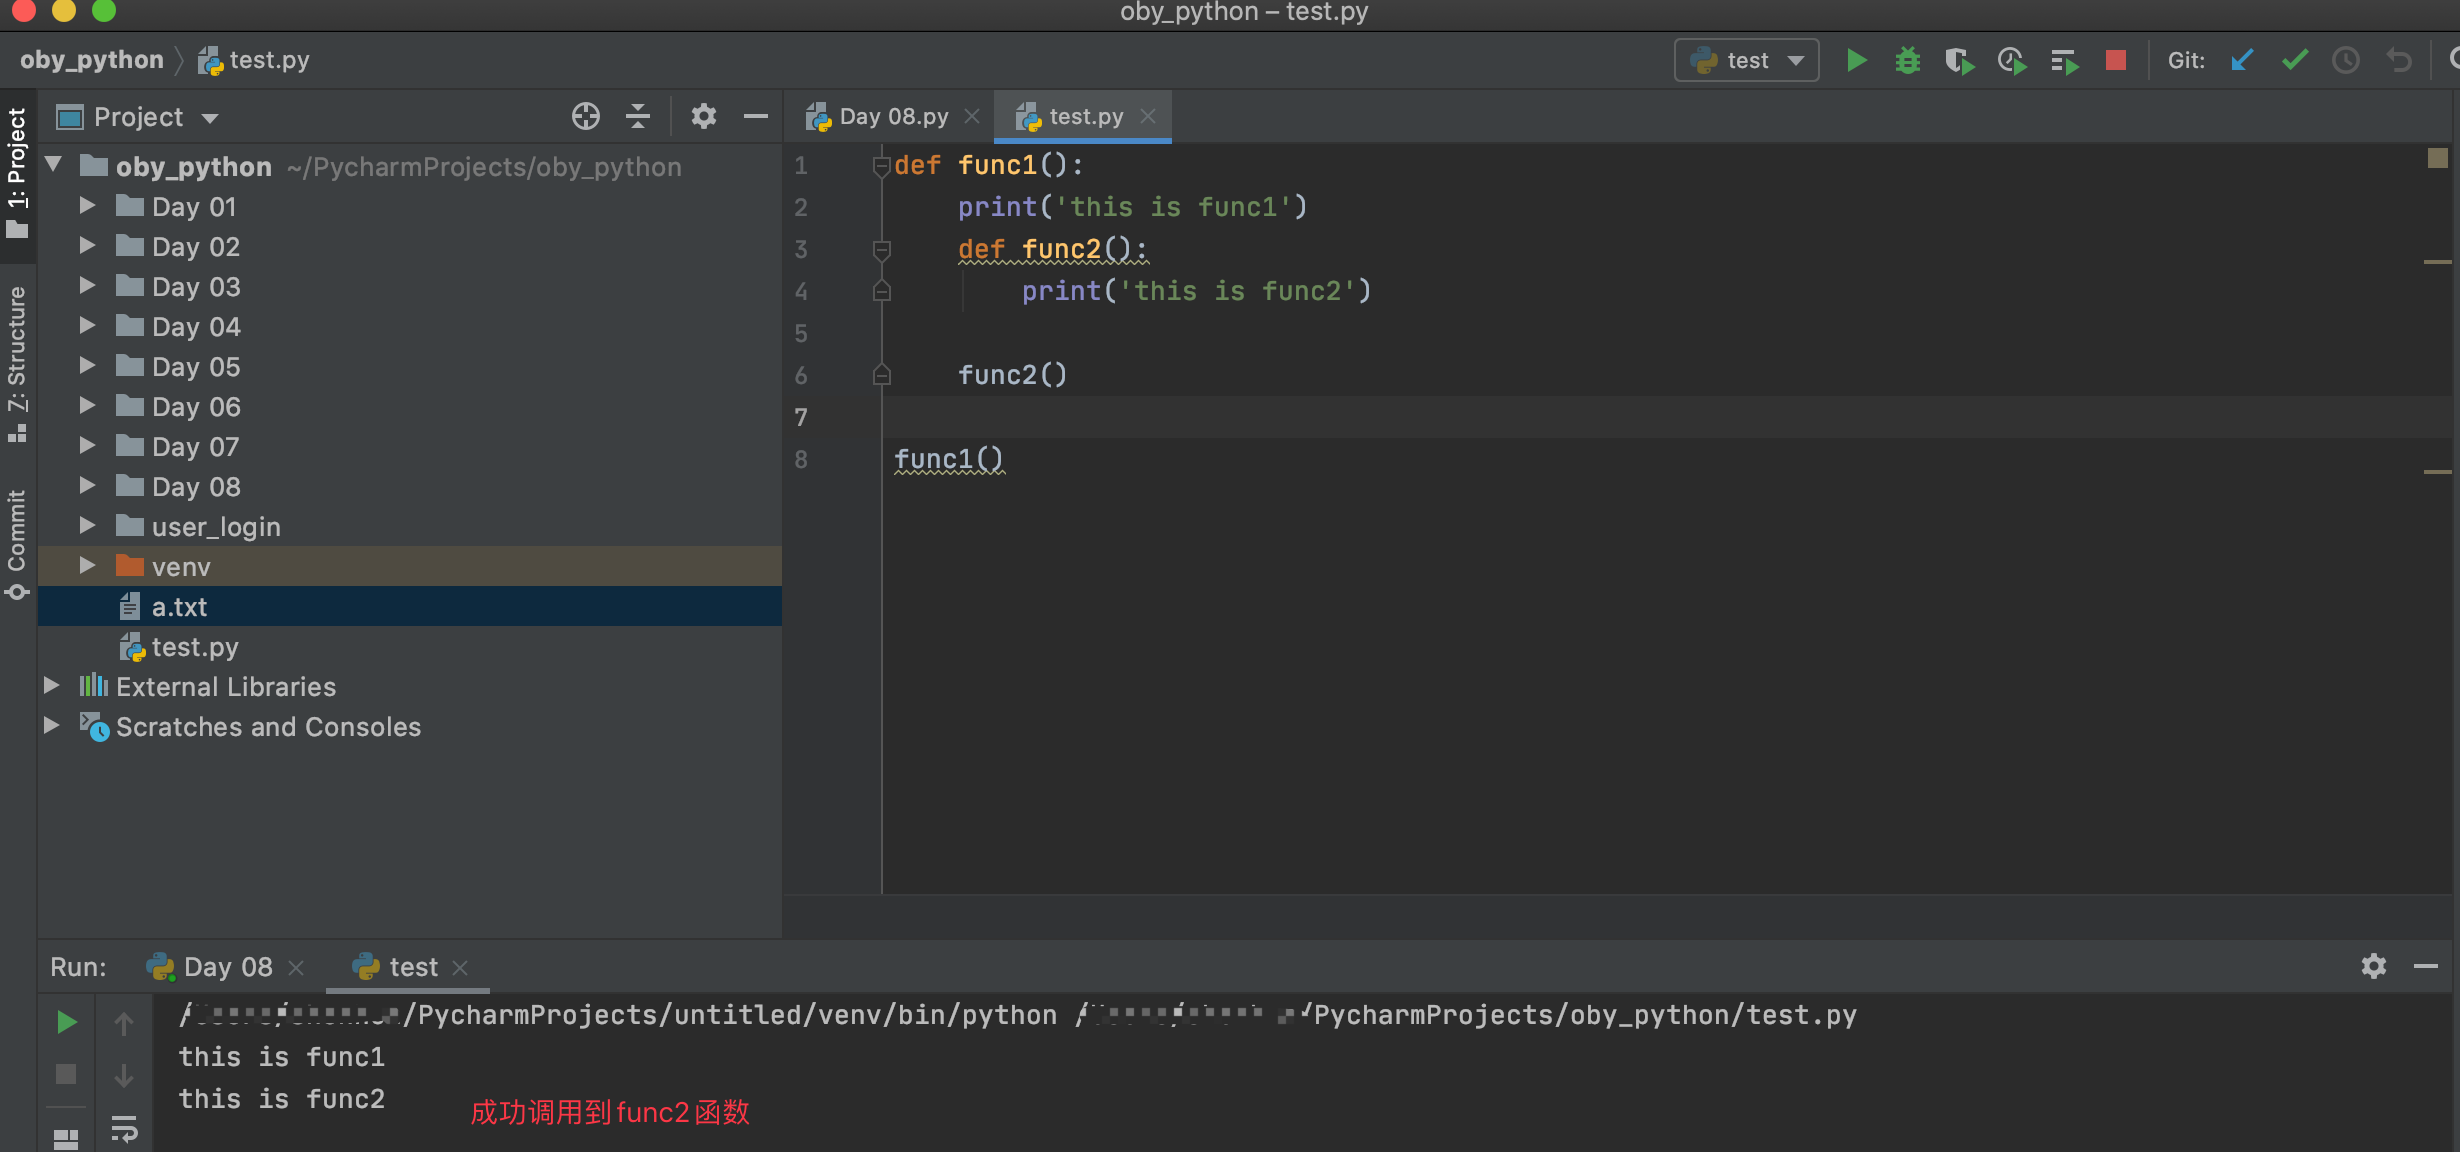Open Project panel gear settings

point(704,117)
